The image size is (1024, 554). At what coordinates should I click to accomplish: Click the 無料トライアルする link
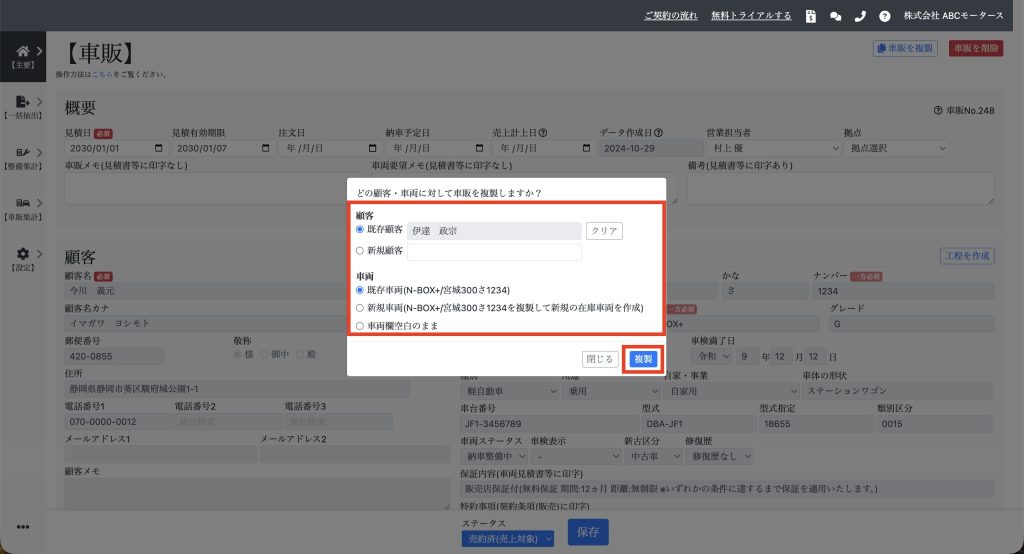point(751,16)
